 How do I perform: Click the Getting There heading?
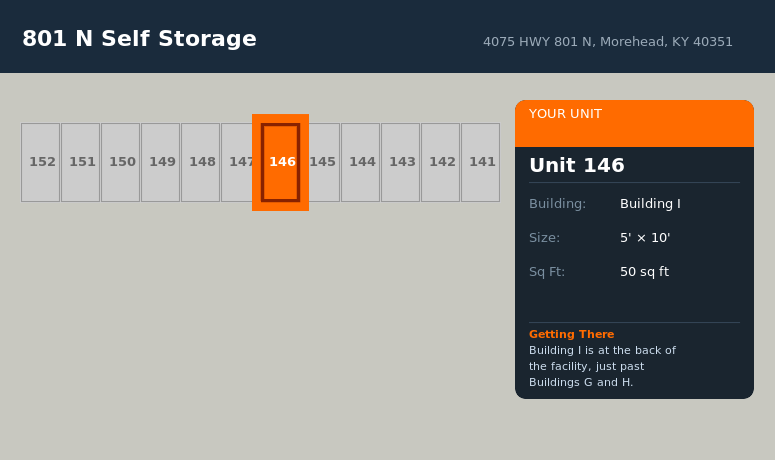click(571, 334)
